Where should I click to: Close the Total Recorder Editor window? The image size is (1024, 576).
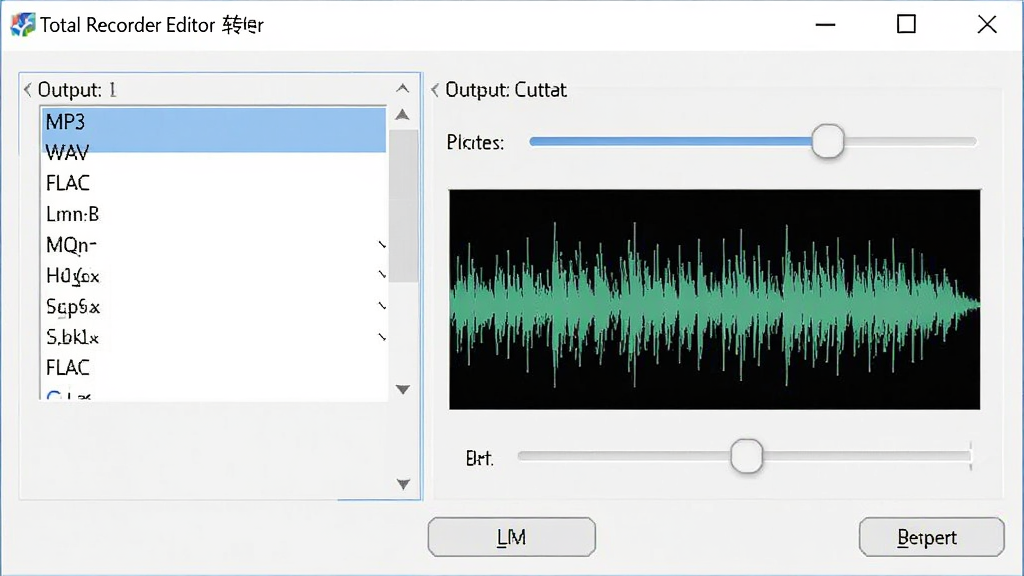[x=987, y=25]
